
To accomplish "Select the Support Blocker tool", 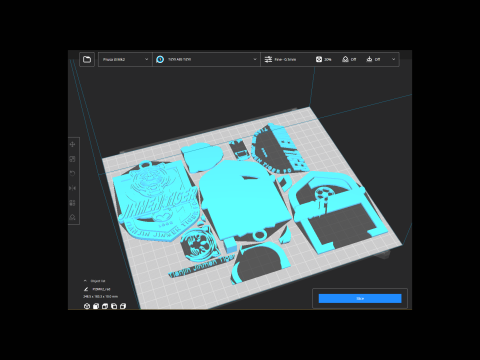I will pos(72,217).
